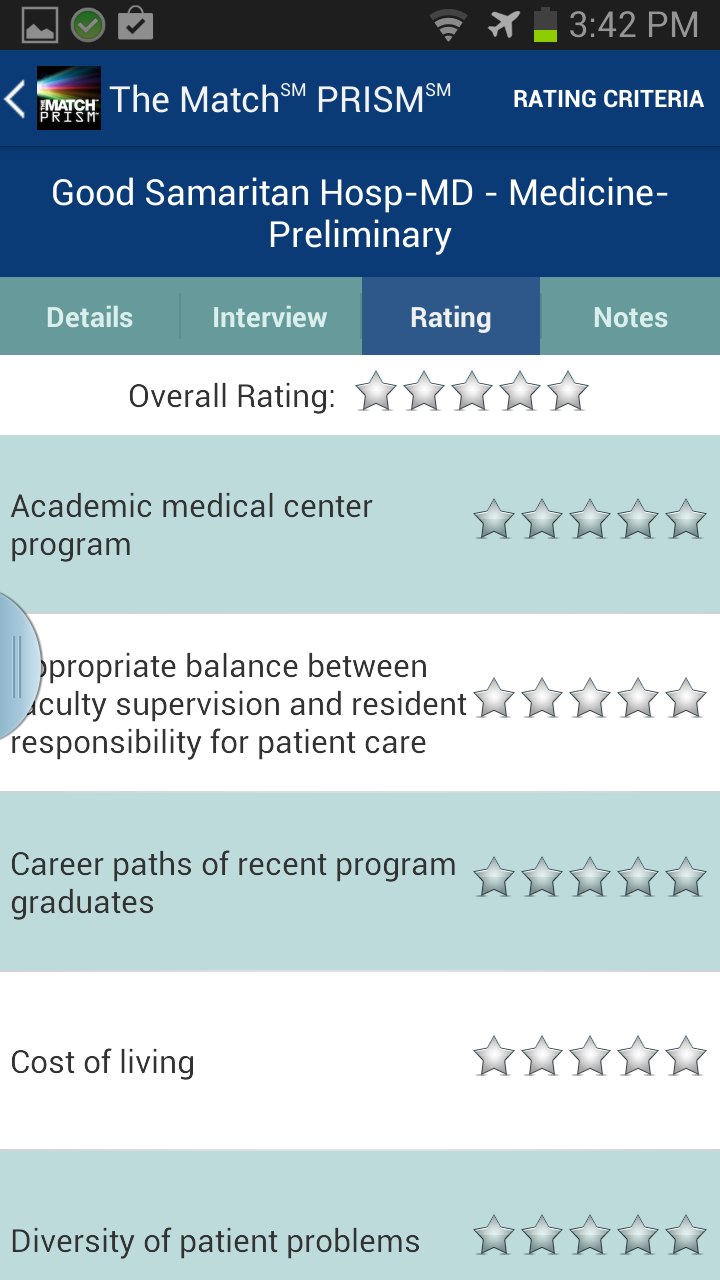Open the Notes tab
Image resolution: width=720 pixels, height=1280 pixels.
pyautogui.click(x=630, y=317)
